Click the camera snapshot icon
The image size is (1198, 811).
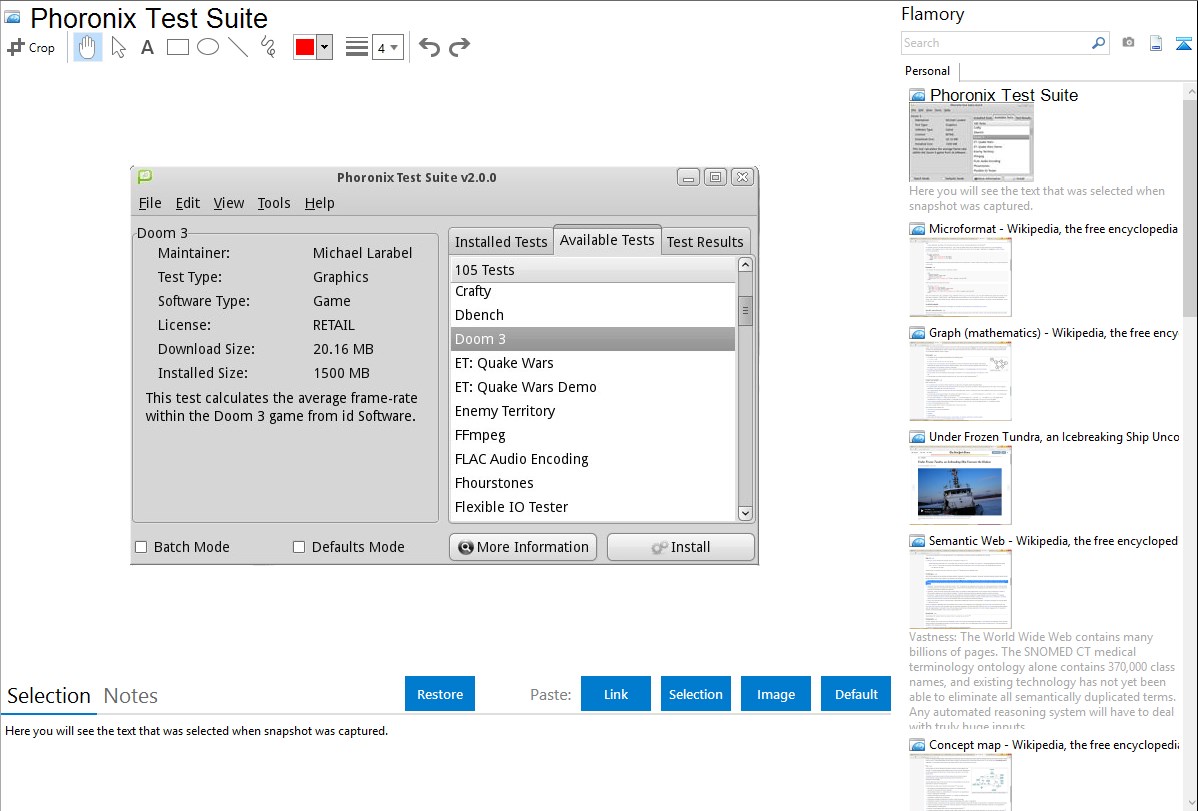pos(1128,43)
